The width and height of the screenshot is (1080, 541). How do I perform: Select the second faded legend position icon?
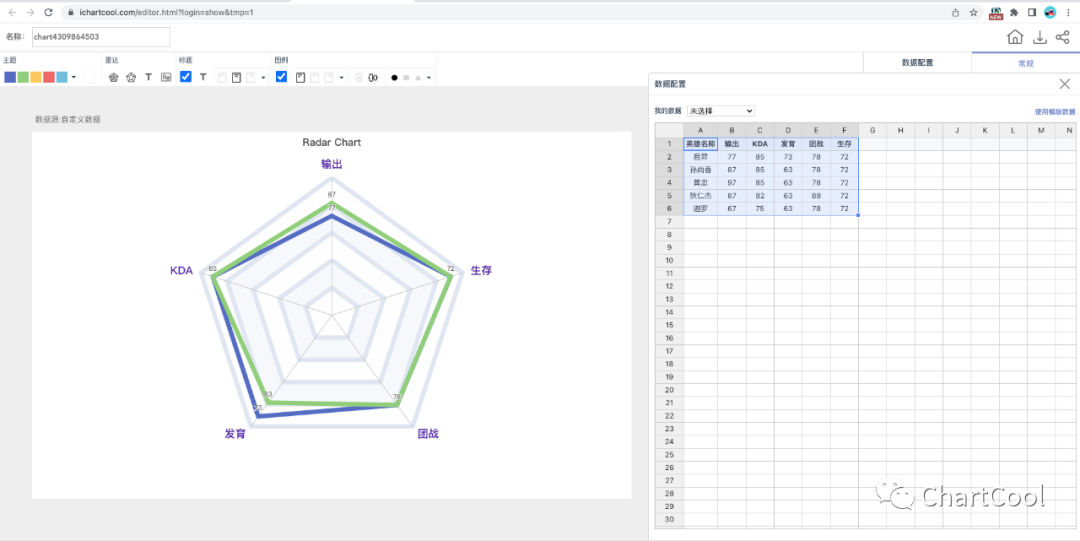(x=315, y=77)
